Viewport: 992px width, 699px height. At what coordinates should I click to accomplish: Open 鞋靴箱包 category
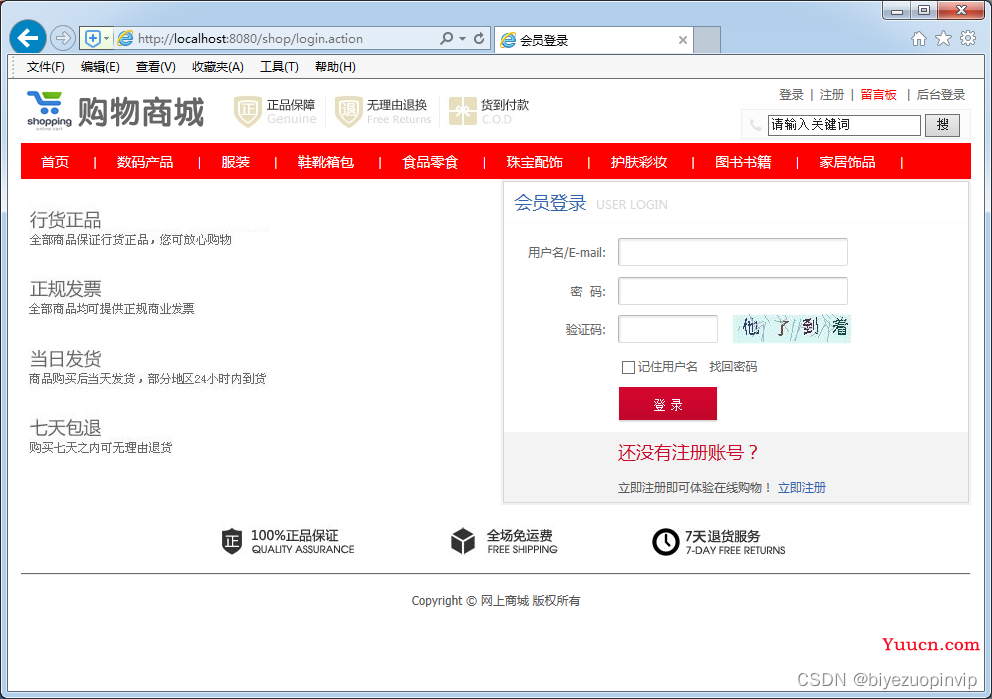326,162
